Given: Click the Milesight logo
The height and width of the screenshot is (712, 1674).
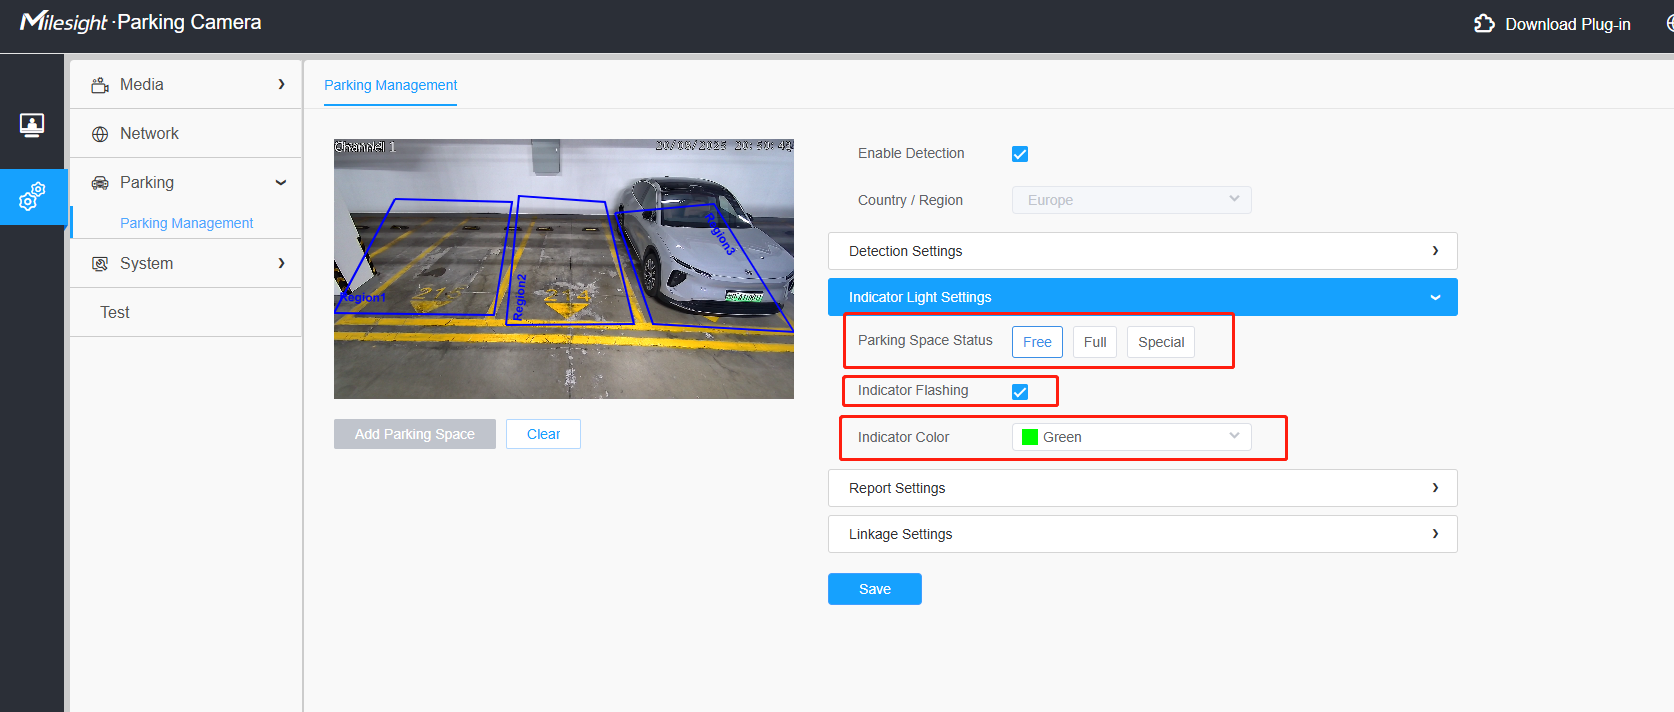Looking at the screenshot, I should (64, 22).
